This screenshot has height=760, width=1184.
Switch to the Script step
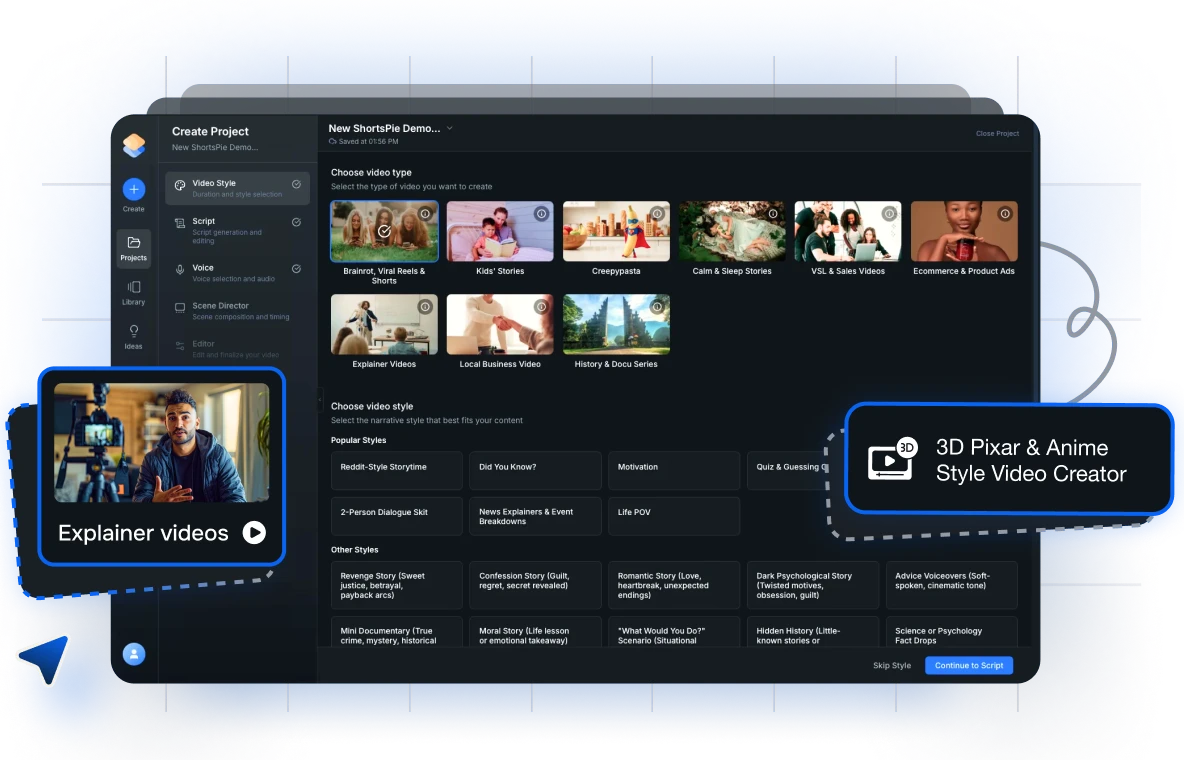point(204,221)
